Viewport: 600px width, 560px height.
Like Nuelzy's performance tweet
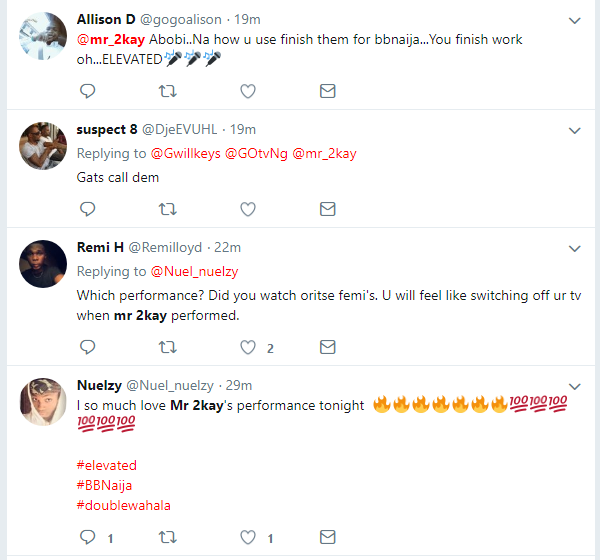248,538
